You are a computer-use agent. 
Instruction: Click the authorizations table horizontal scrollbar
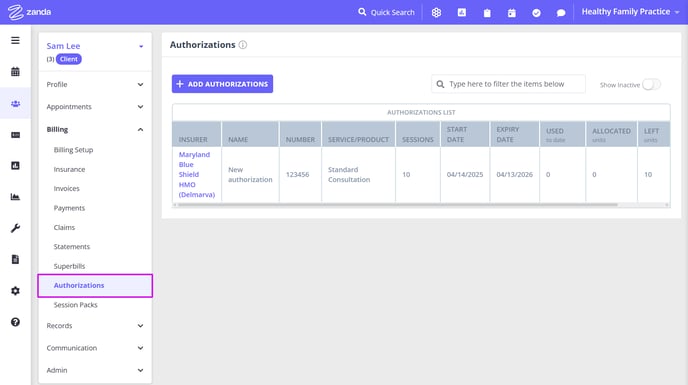398,205
